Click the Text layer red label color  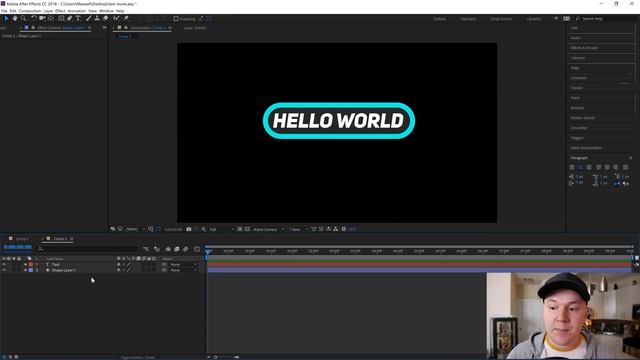(31, 264)
